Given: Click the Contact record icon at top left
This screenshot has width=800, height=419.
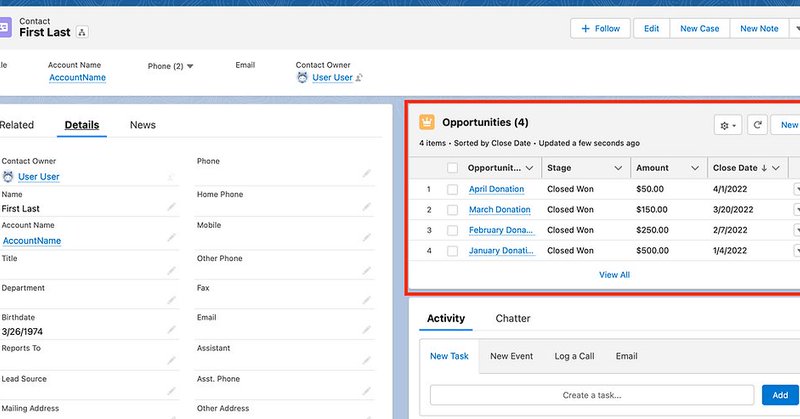Looking at the screenshot, I should click(4, 27).
